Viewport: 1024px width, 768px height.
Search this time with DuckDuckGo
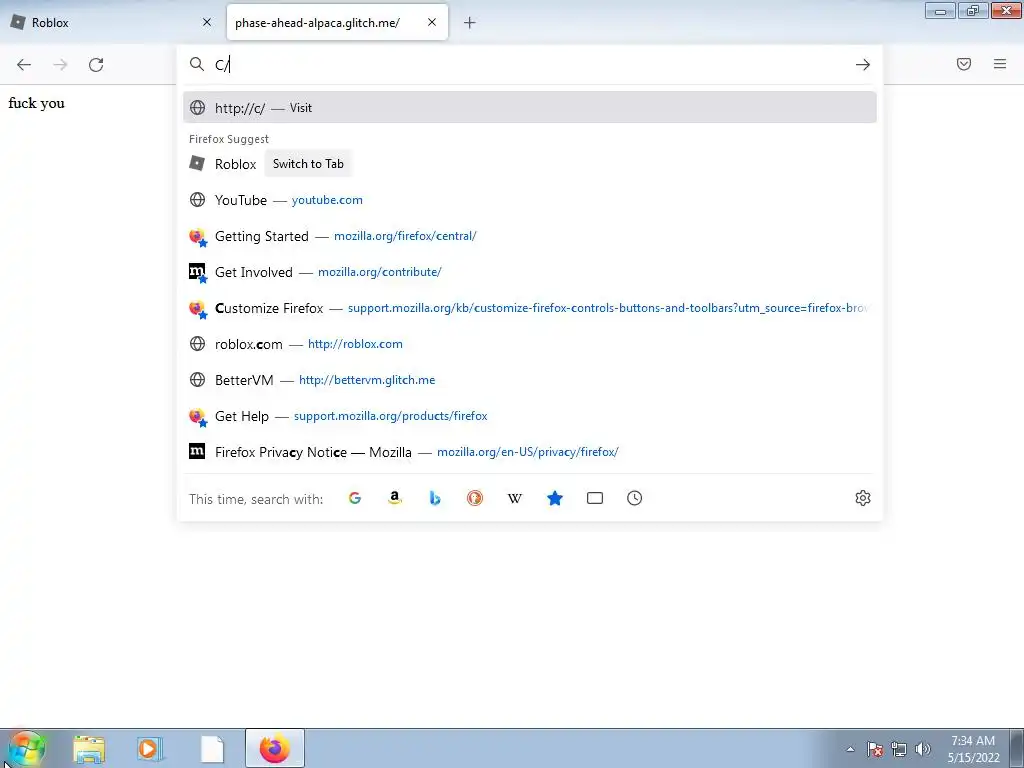pos(475,498)
